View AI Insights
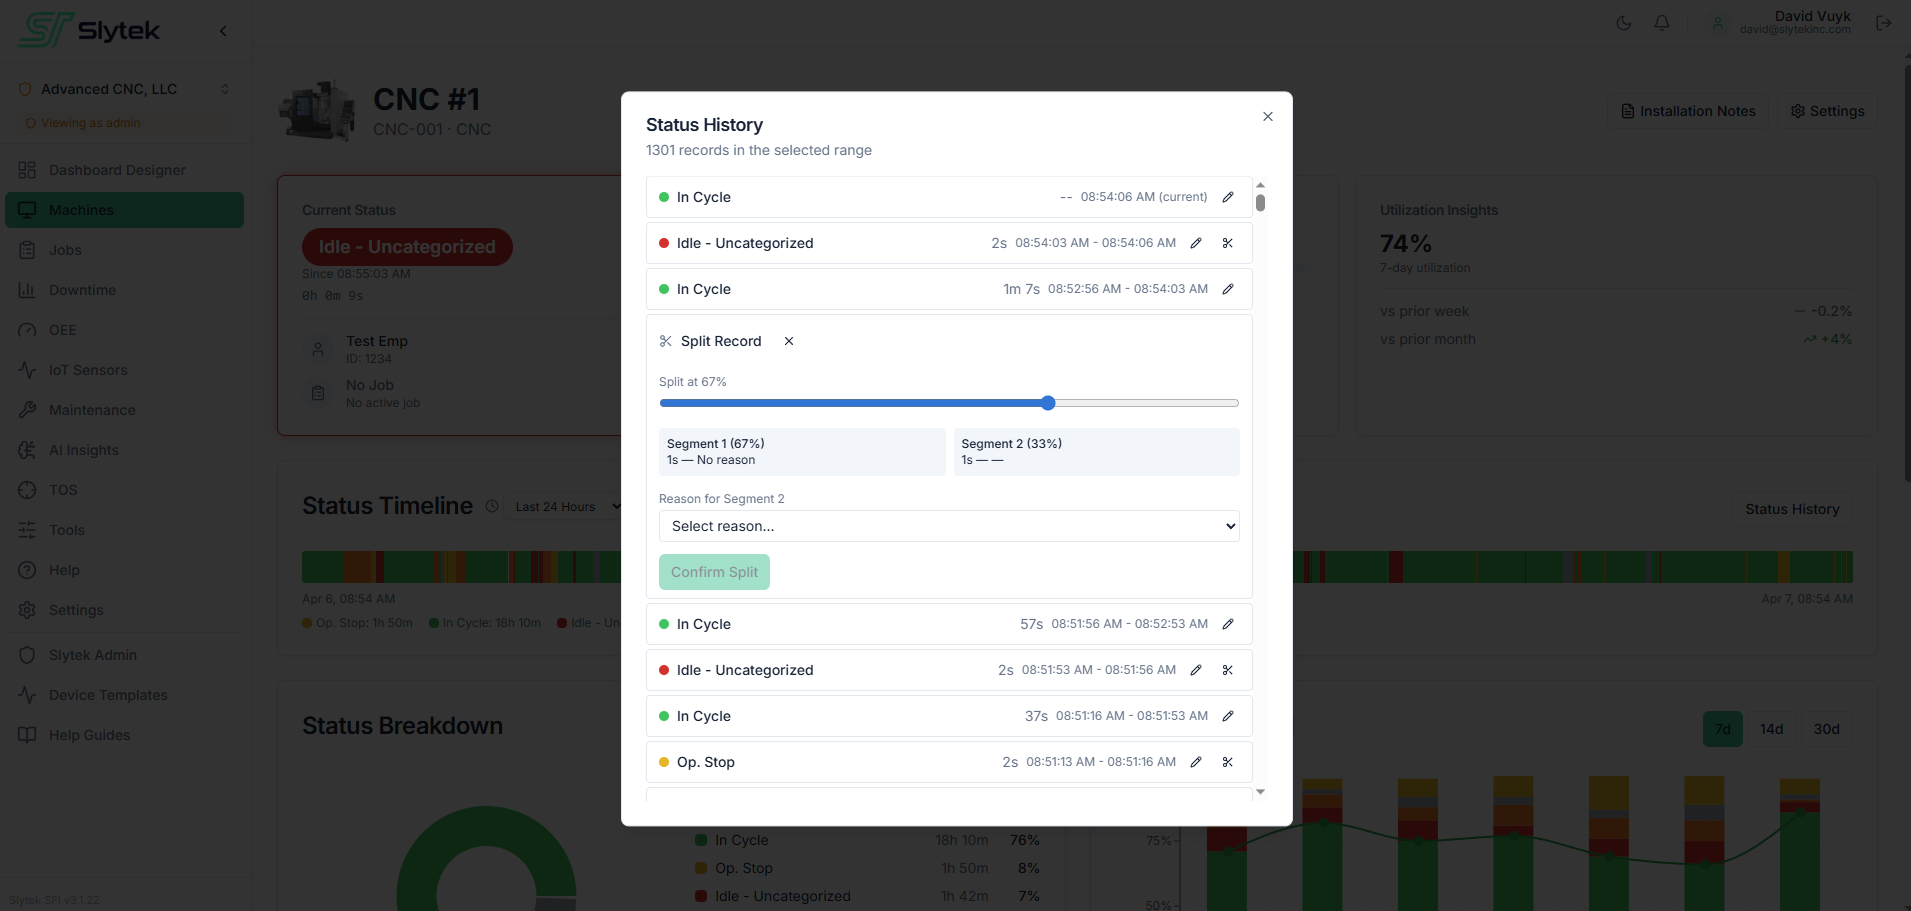The width and height of the screenshot is (1911, 911). coord(125,450)
